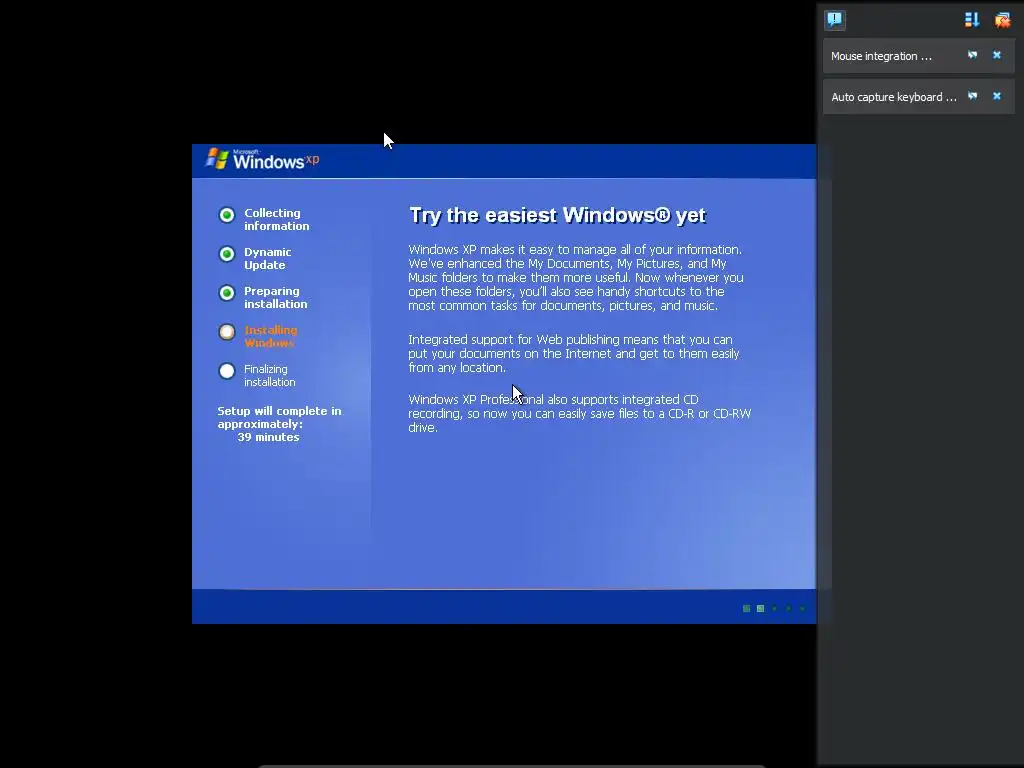The image size is (1024, 768).
Task: Click the remove all notifications icon
Action: [1002, 20]
